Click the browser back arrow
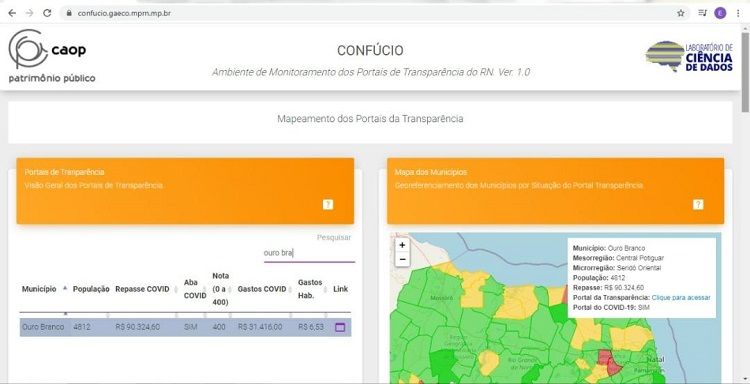750x384 pixels. (x=12, y=13)
